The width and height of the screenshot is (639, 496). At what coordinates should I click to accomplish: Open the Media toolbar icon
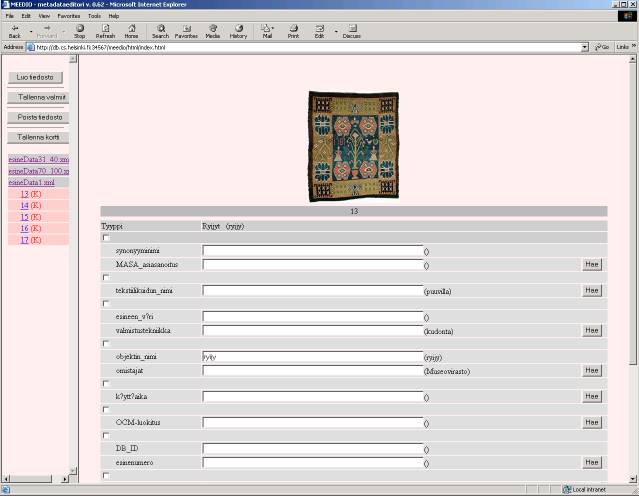tap(212, 31)
